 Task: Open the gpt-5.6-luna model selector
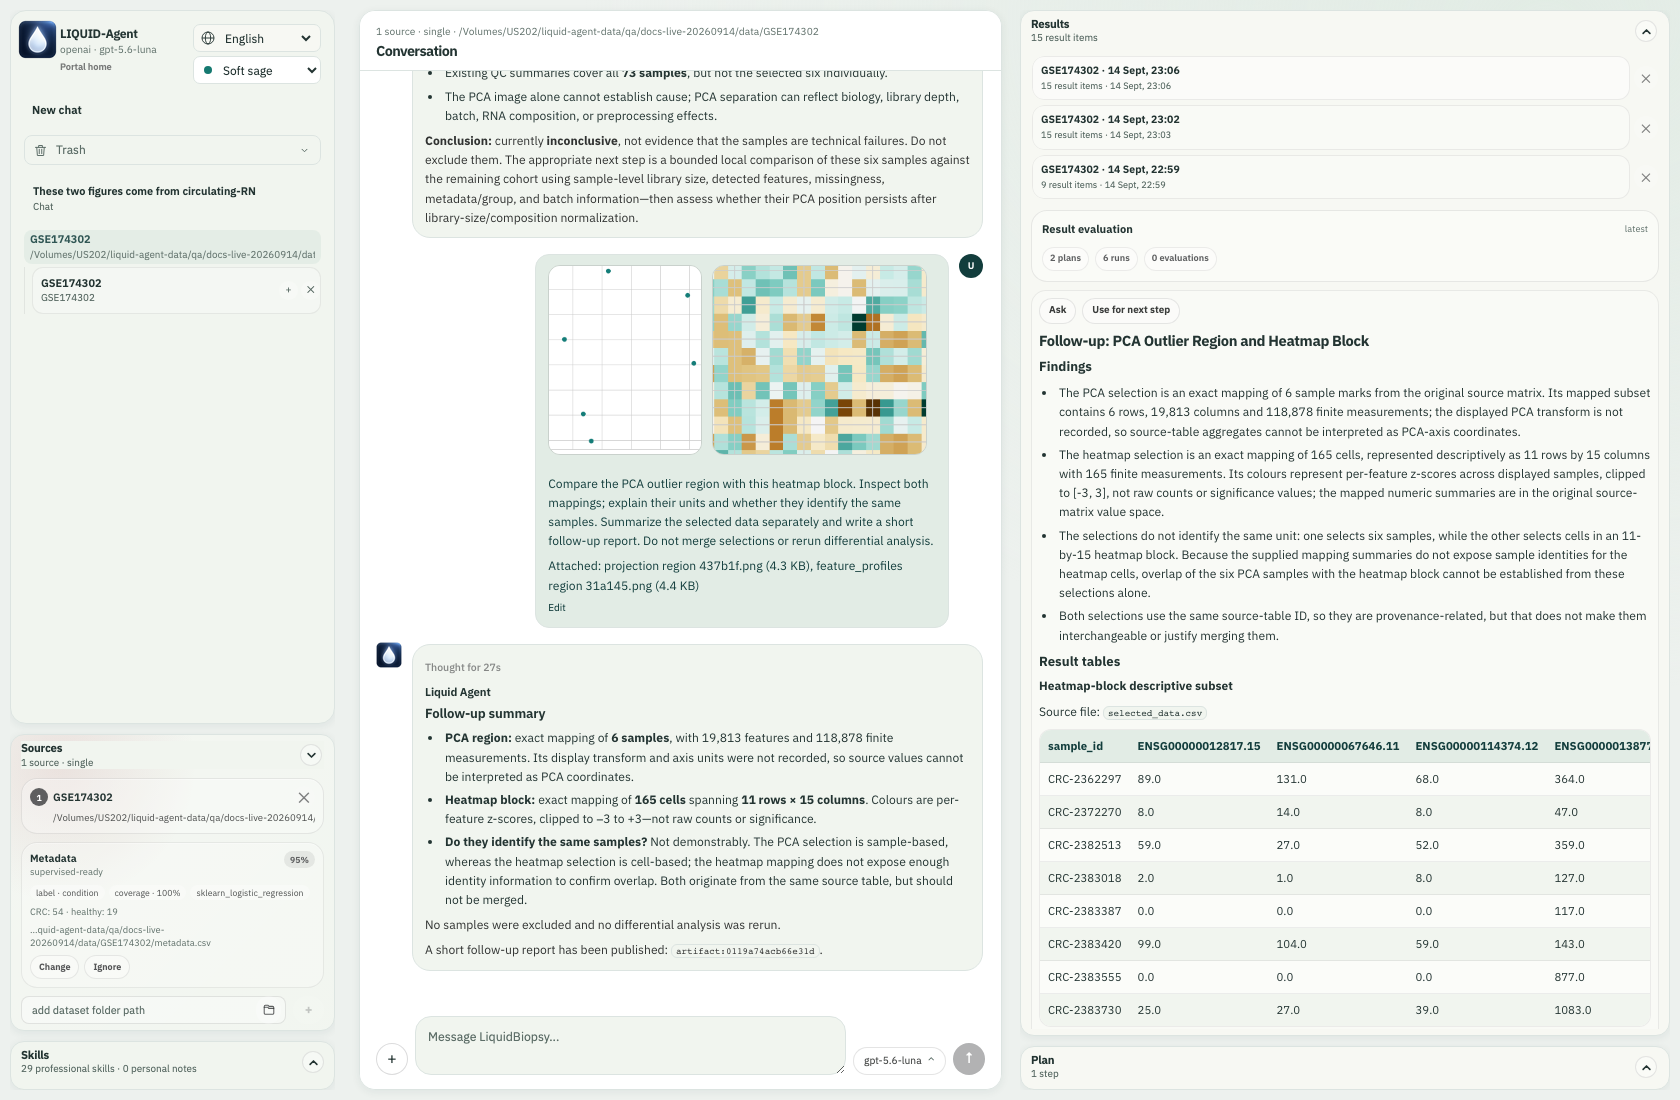coord(899,1060)
